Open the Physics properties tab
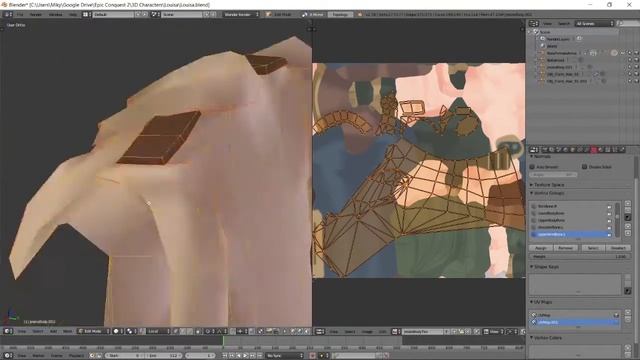The image size is (640, 360). [x=622, y=150]
